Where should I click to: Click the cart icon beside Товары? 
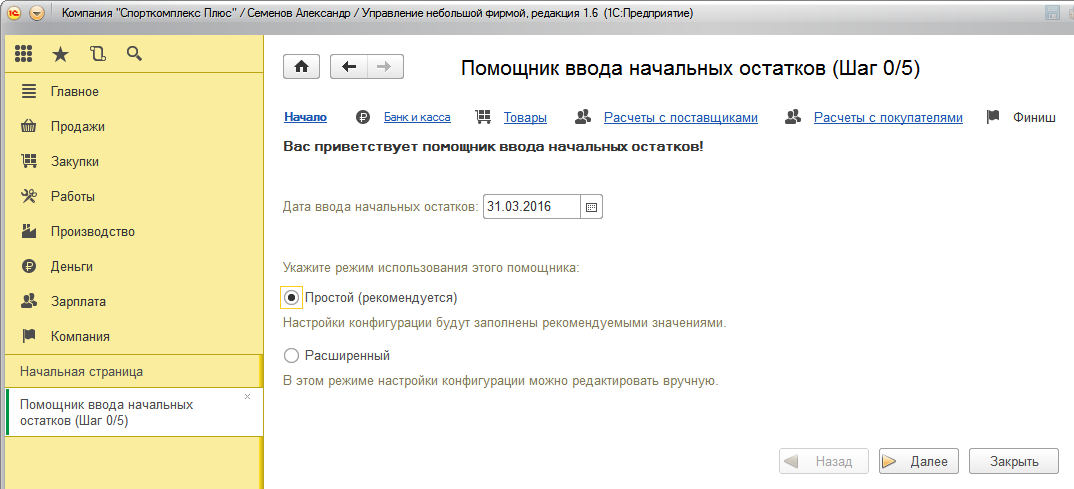484,117
